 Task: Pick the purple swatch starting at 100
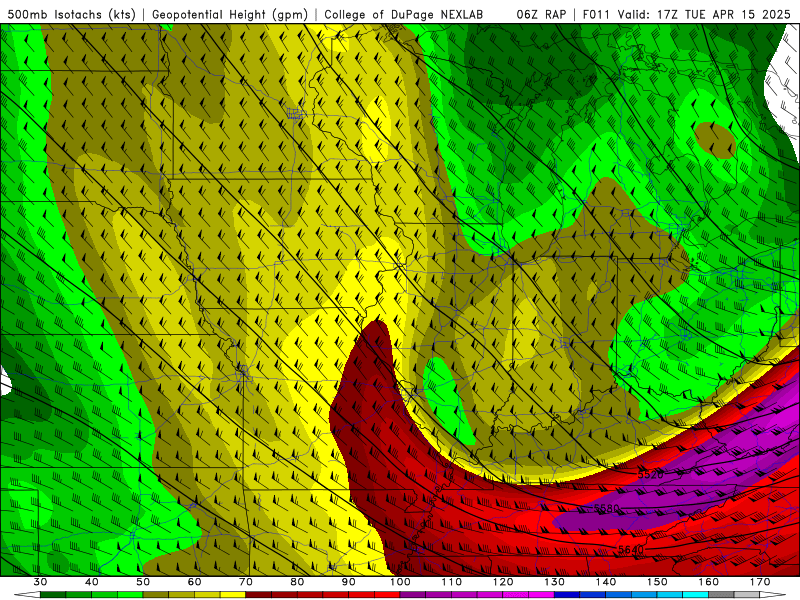pos(413,595)
